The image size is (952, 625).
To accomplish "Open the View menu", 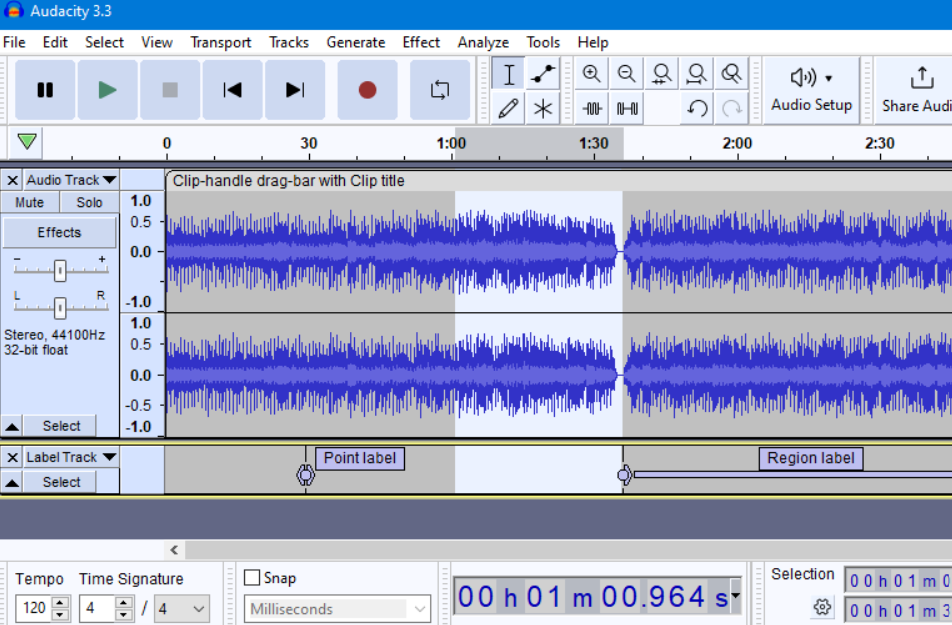I will (x=157, y=42).
